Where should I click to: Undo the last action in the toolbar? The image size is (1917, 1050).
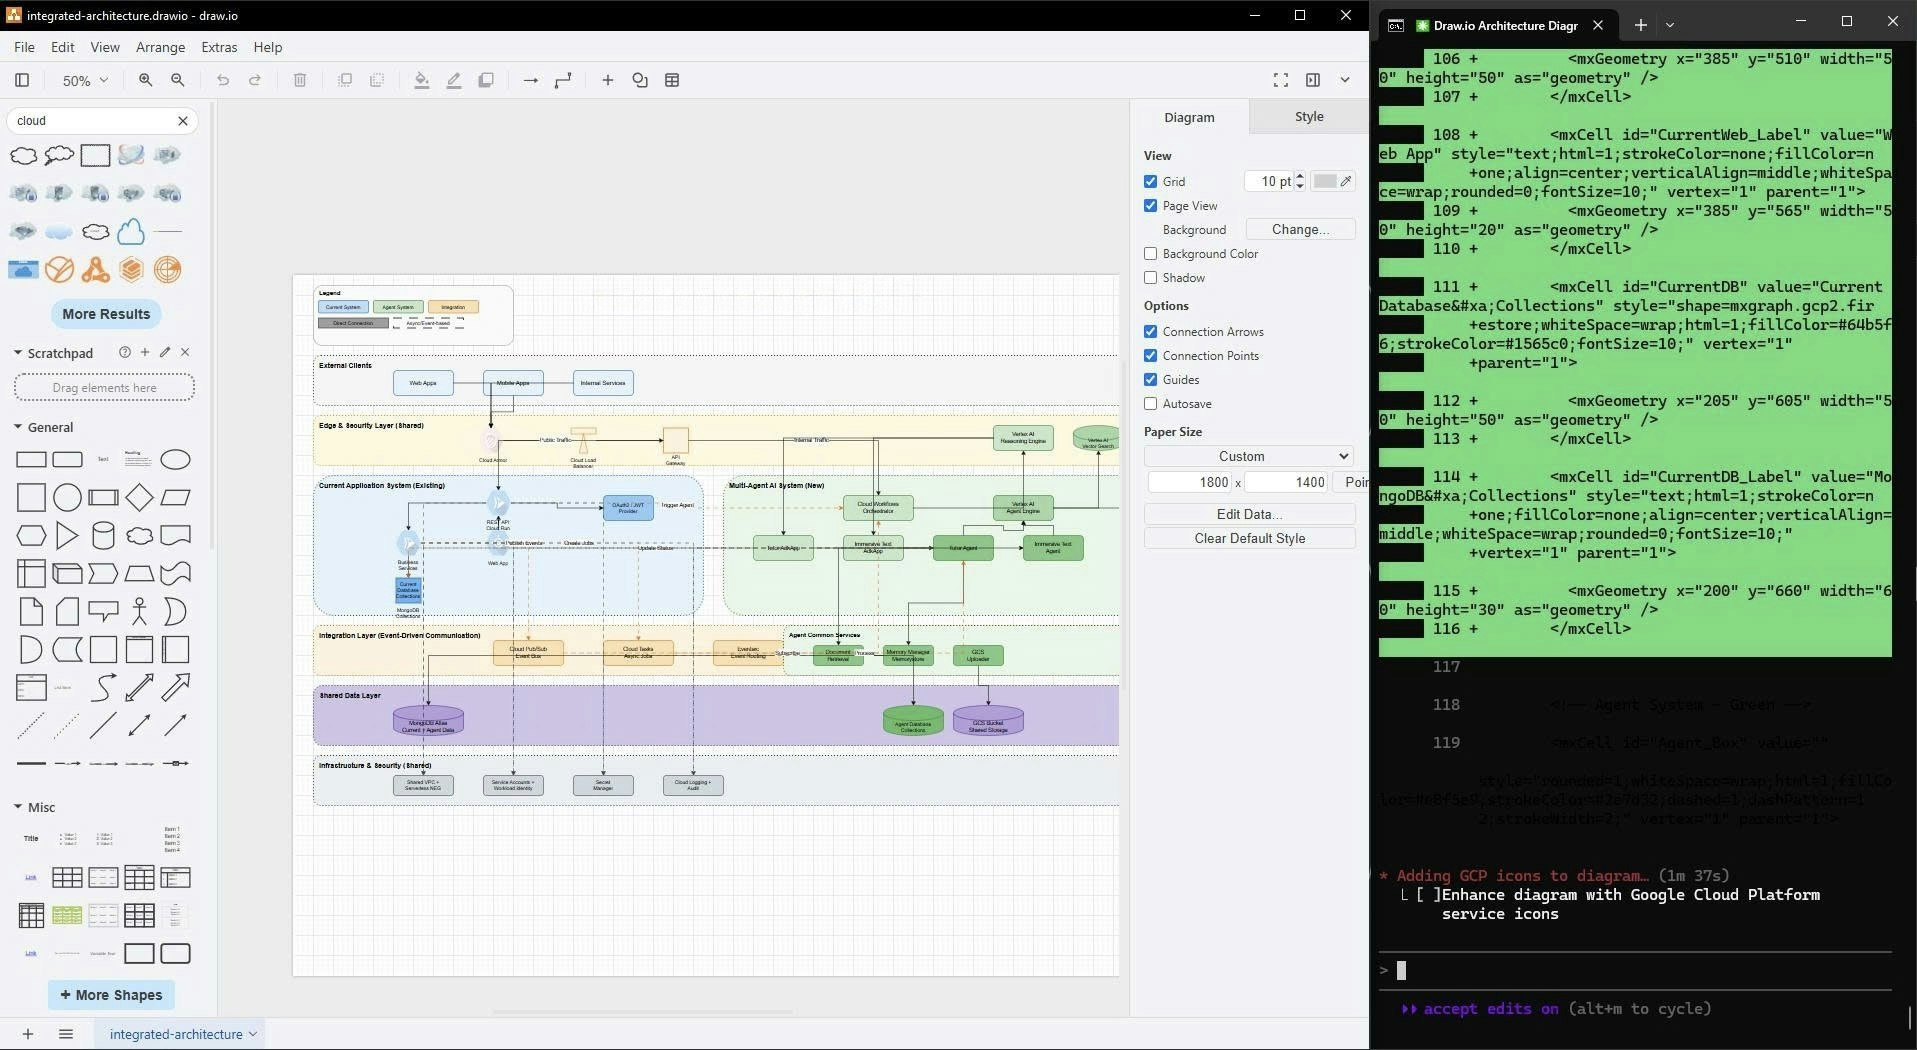tap(223, 80)
